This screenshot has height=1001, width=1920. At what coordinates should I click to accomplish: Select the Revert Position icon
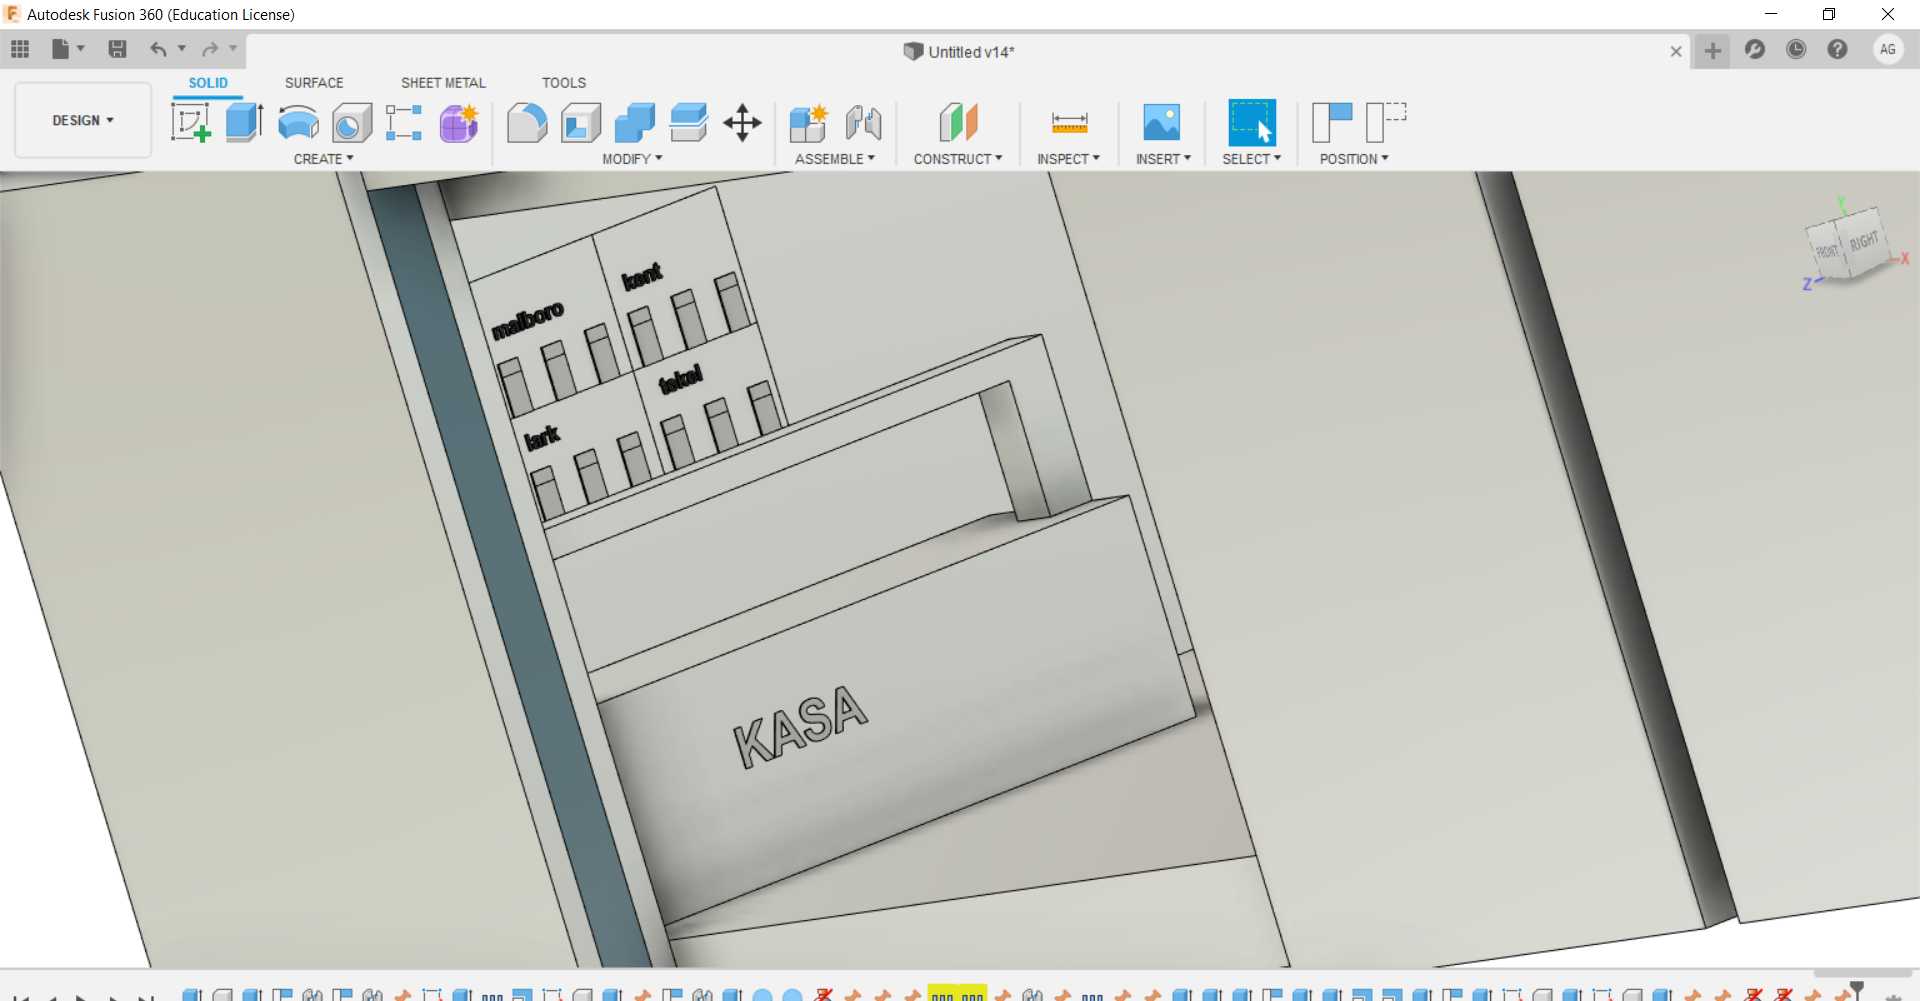tap(1386, 123)
